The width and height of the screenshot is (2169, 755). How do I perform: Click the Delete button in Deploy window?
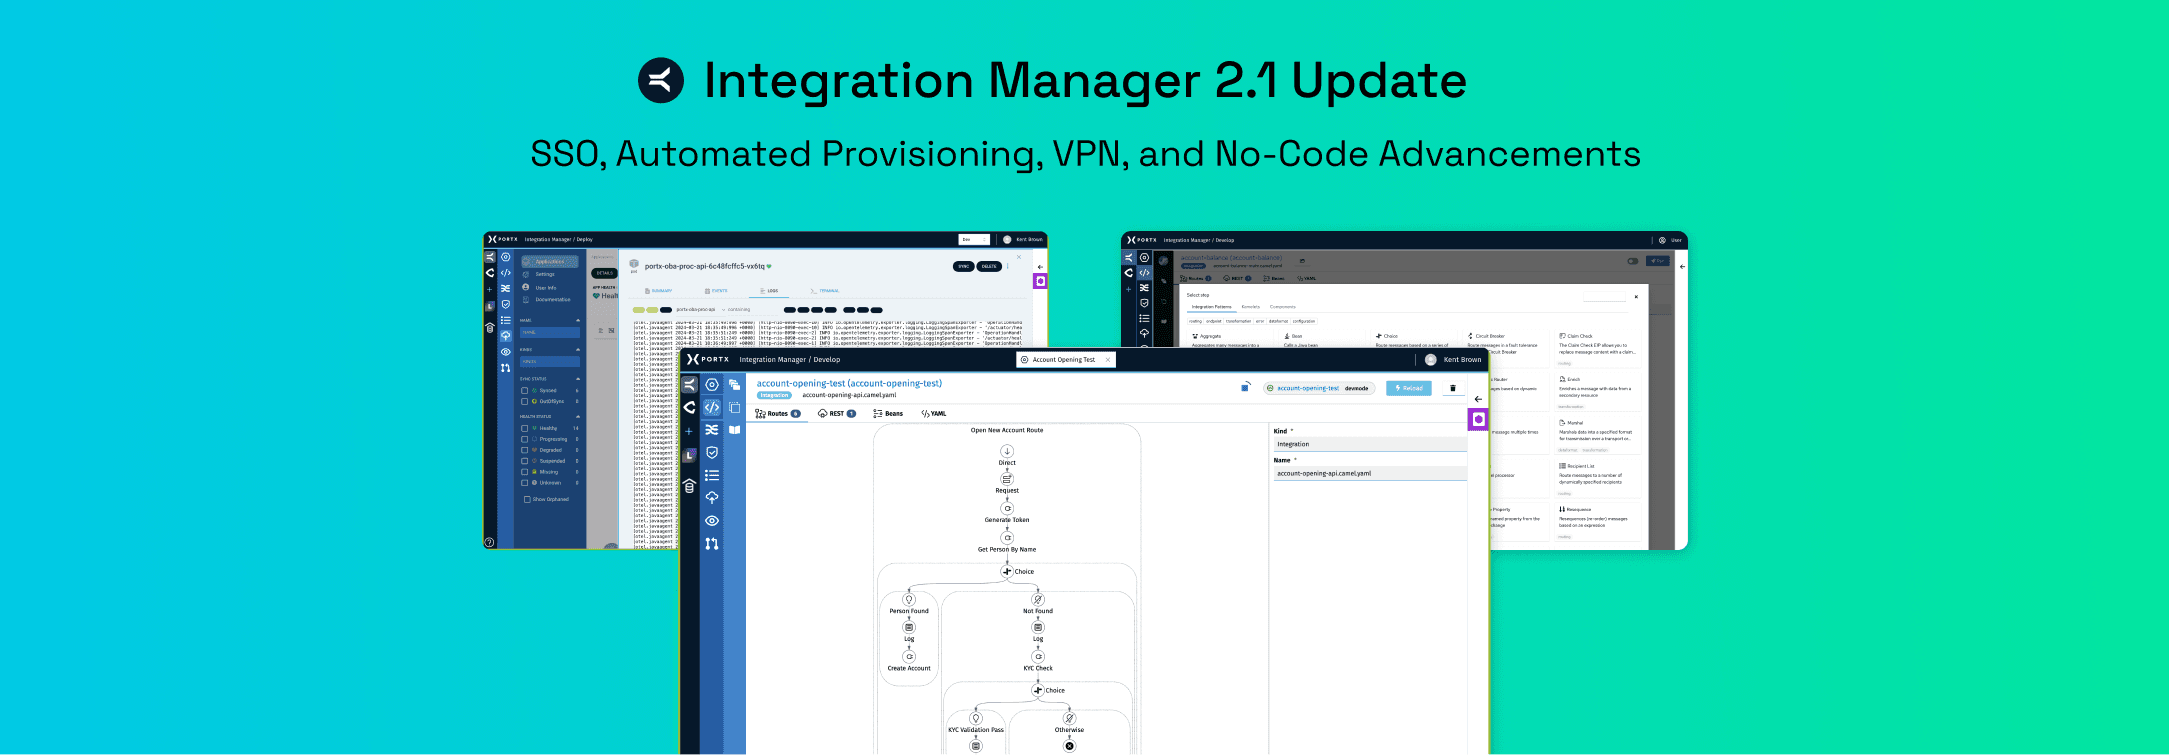(x=989, y=267)
